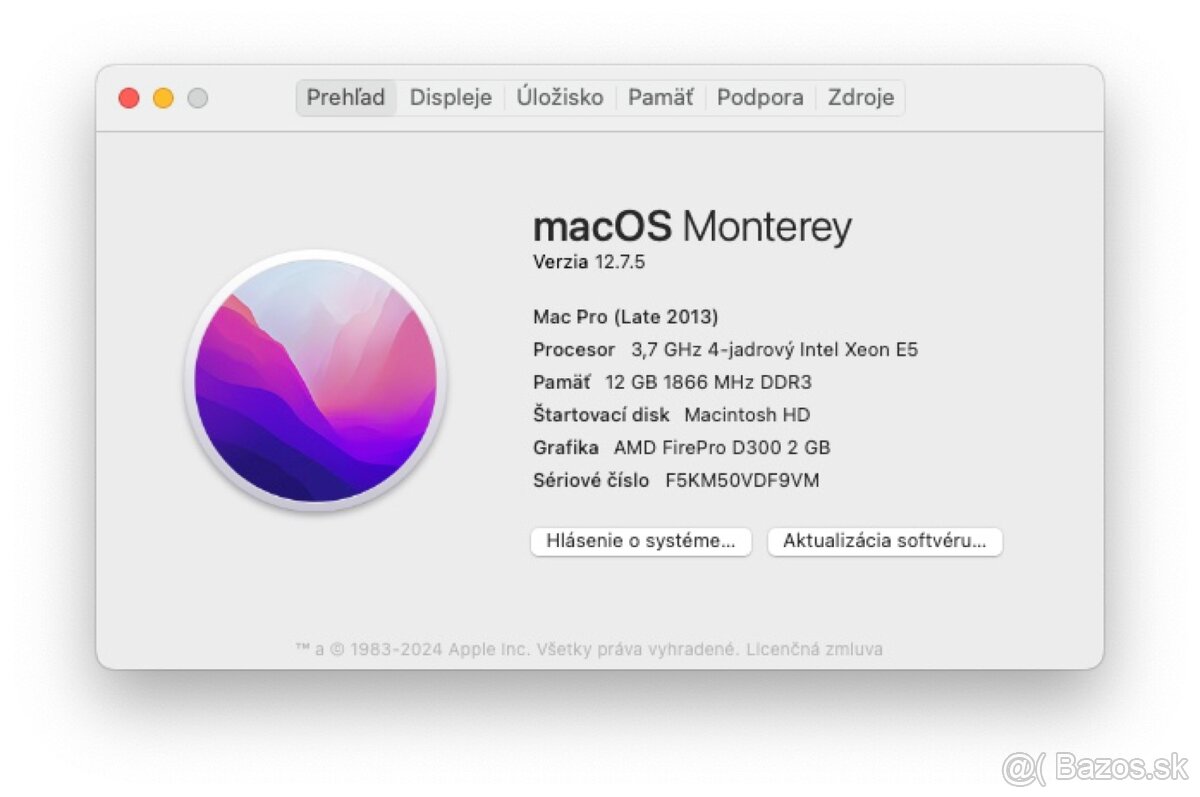
Task: Open the Zdroje tab
Action: [860, 97]
